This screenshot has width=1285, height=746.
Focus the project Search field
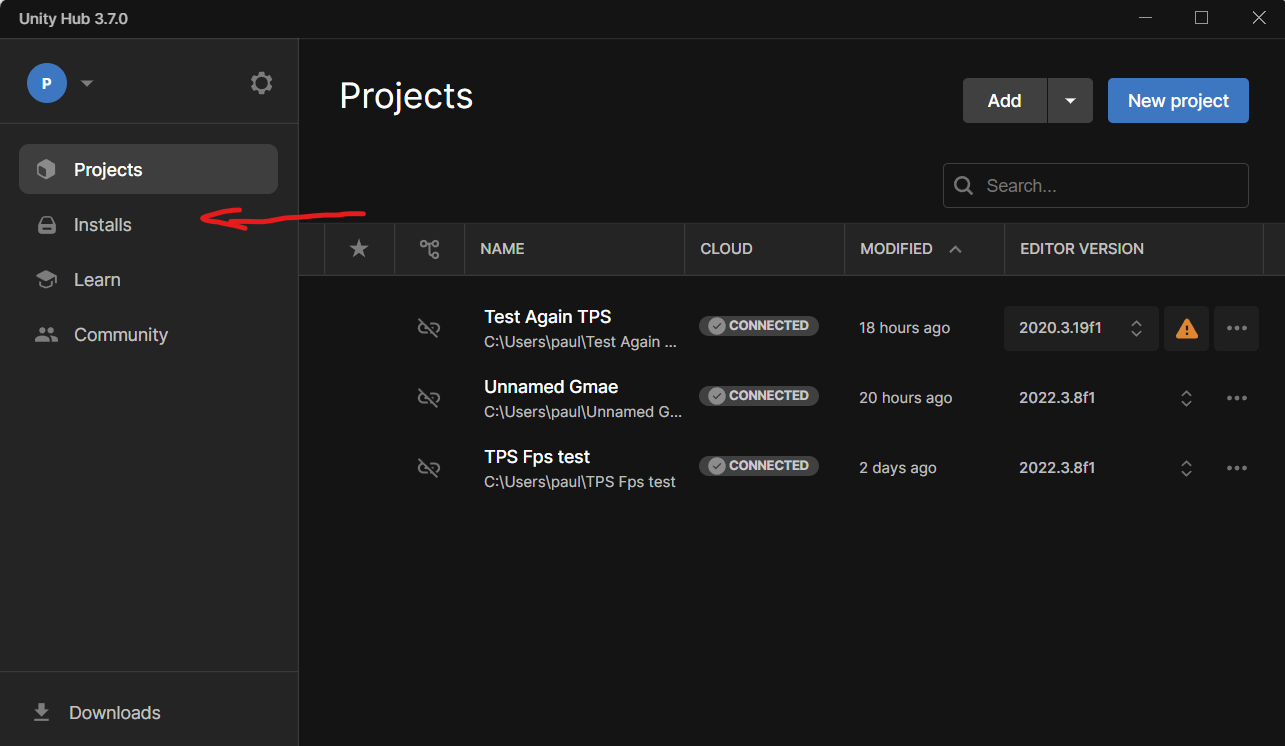[x=1096, y=185]
